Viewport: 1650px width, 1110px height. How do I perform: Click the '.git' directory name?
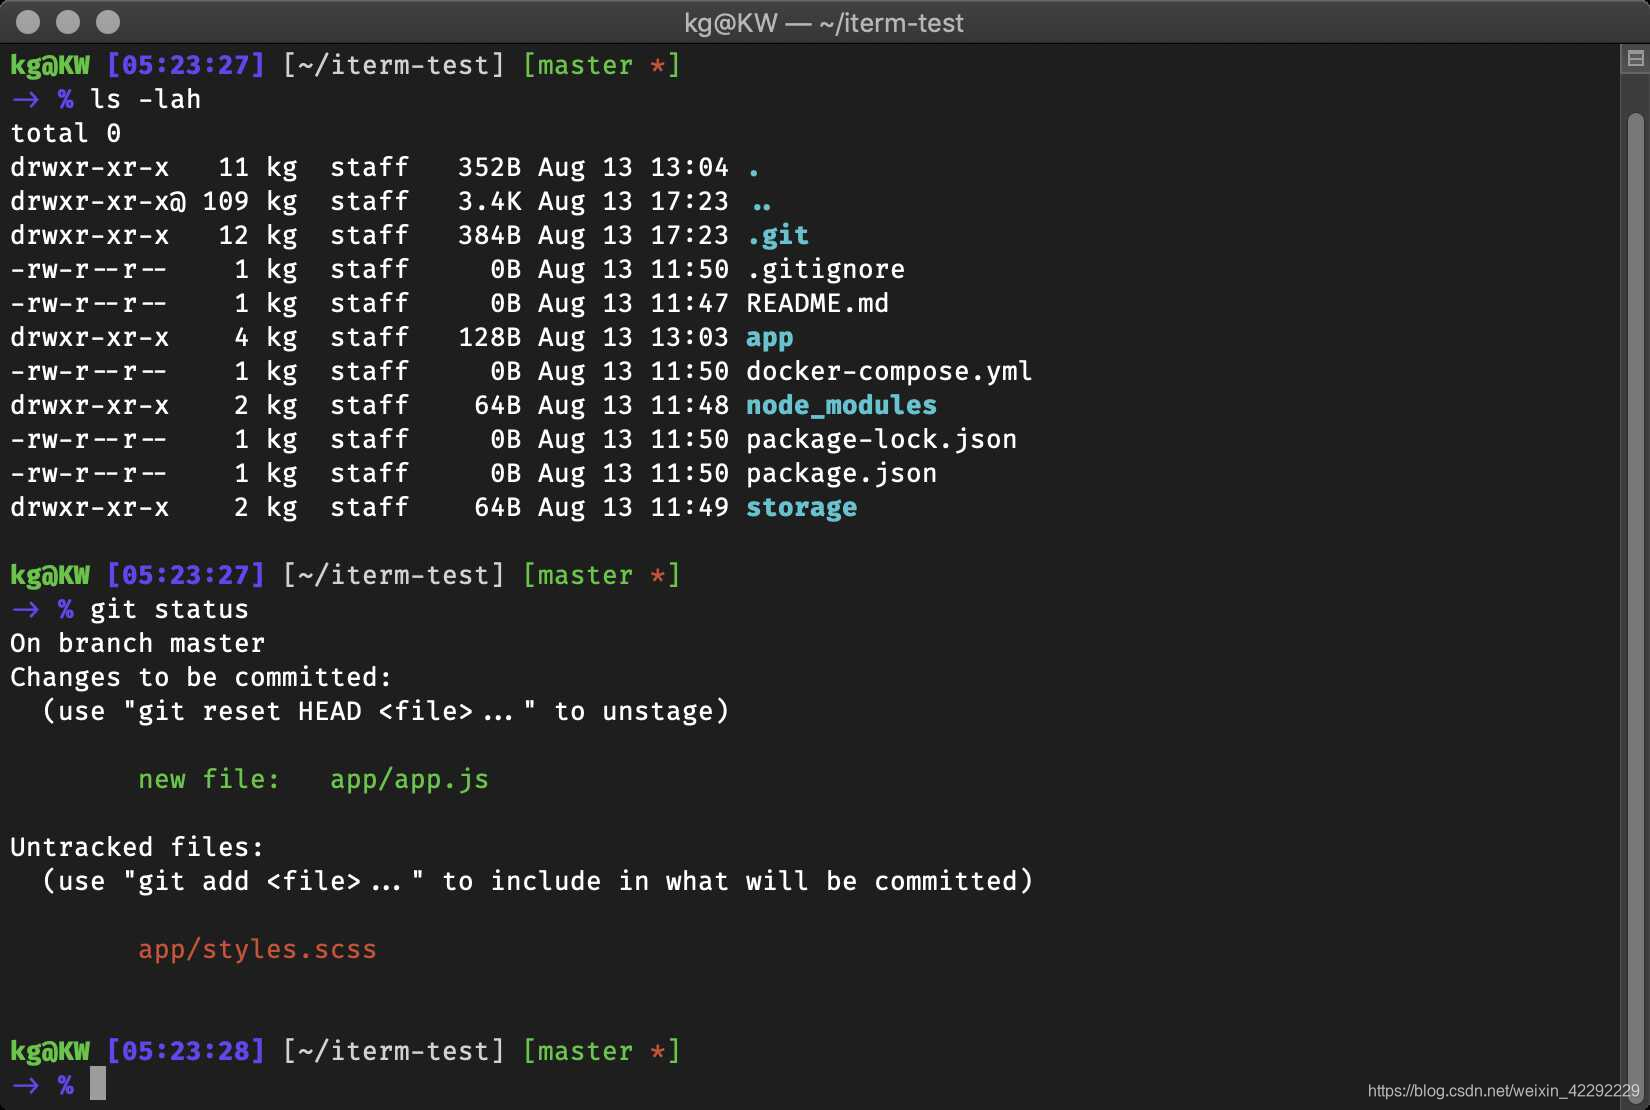click(x=778, y=235)
